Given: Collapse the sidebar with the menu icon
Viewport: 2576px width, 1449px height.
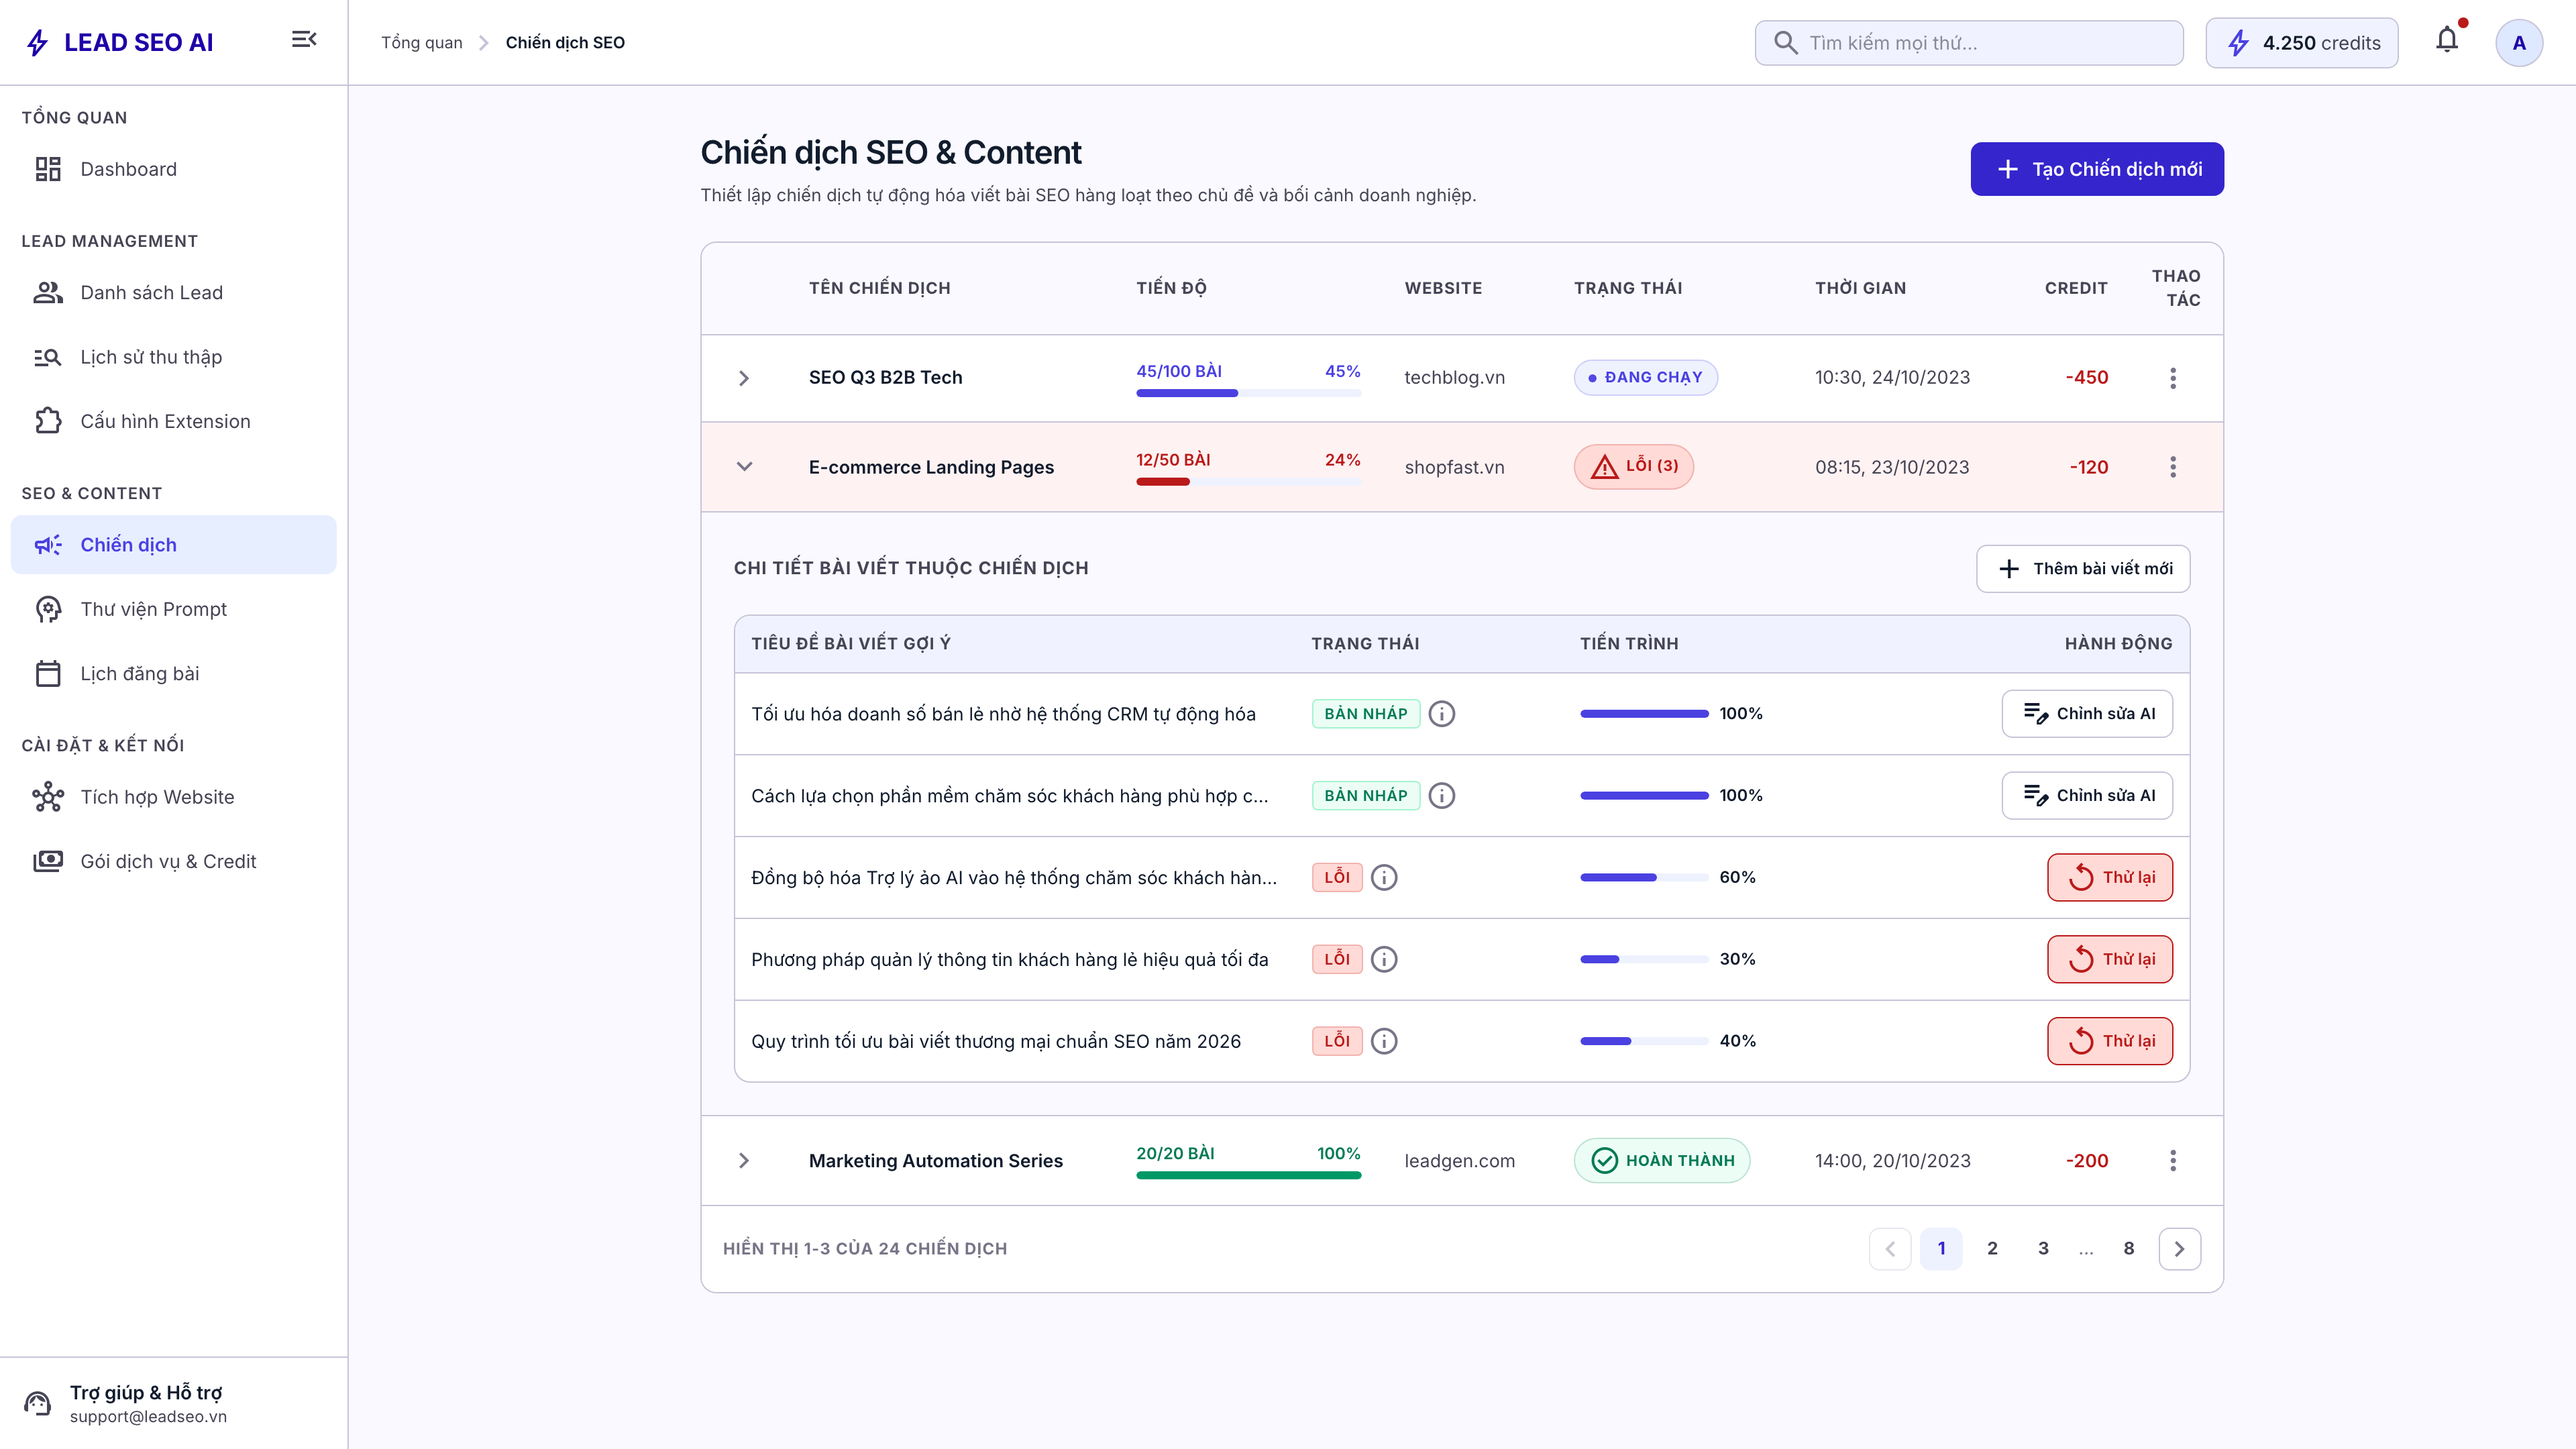Looking at the screenshot, I should (304, 40).
